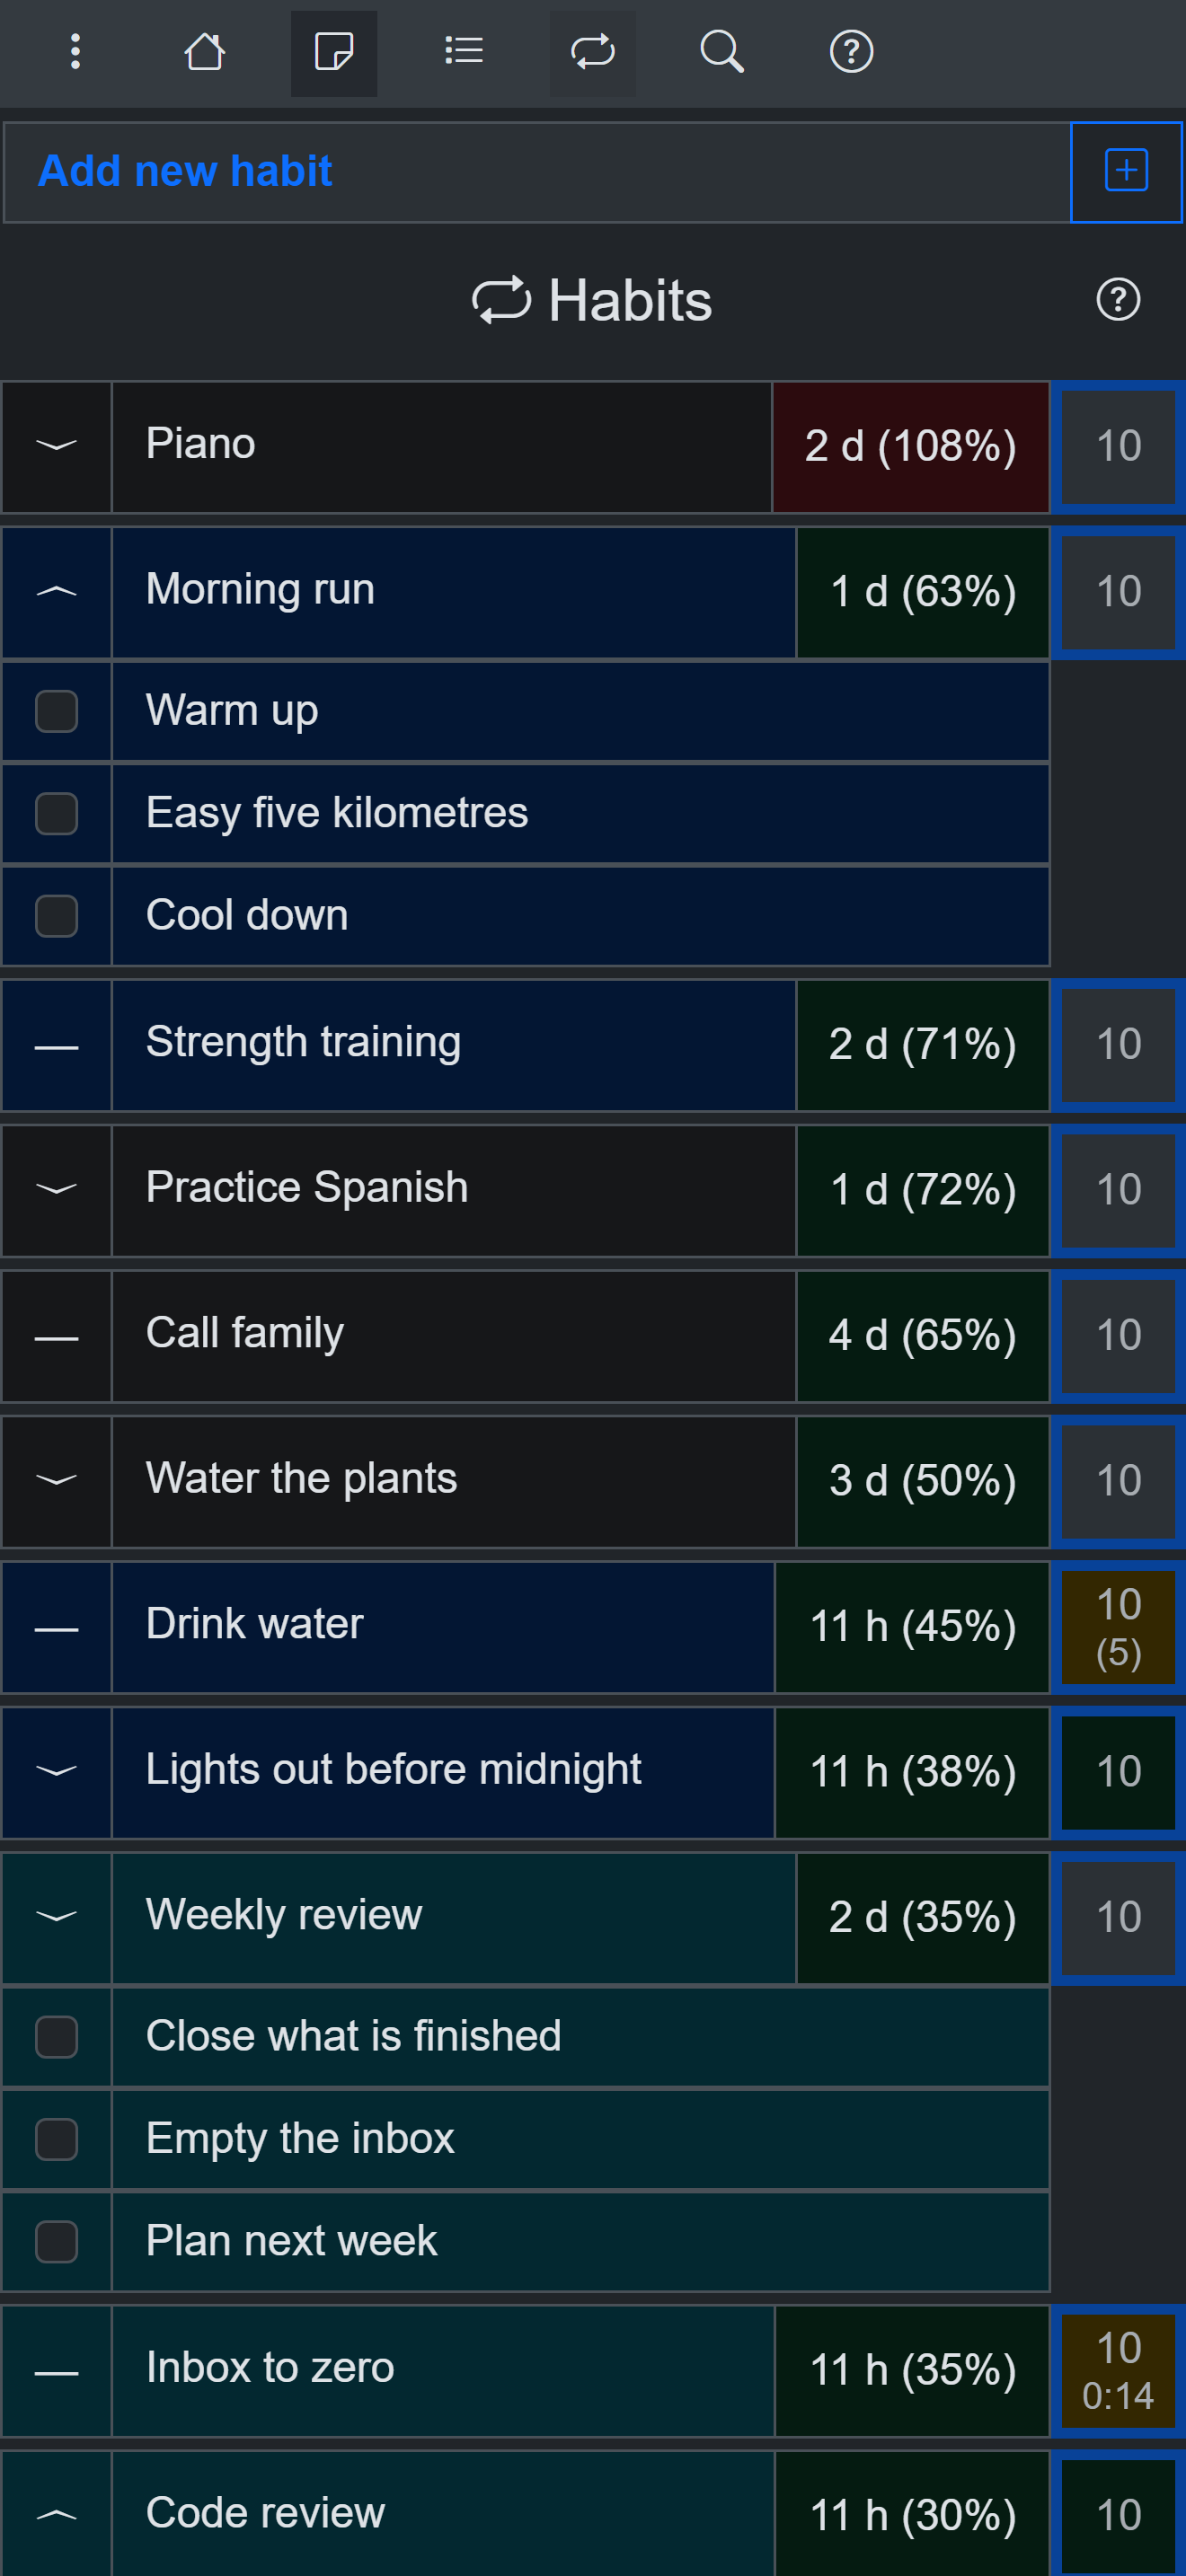Viewport: 1186px width, 2576px height.
Task: Open the task list icon
Action: tap(463, 52)
